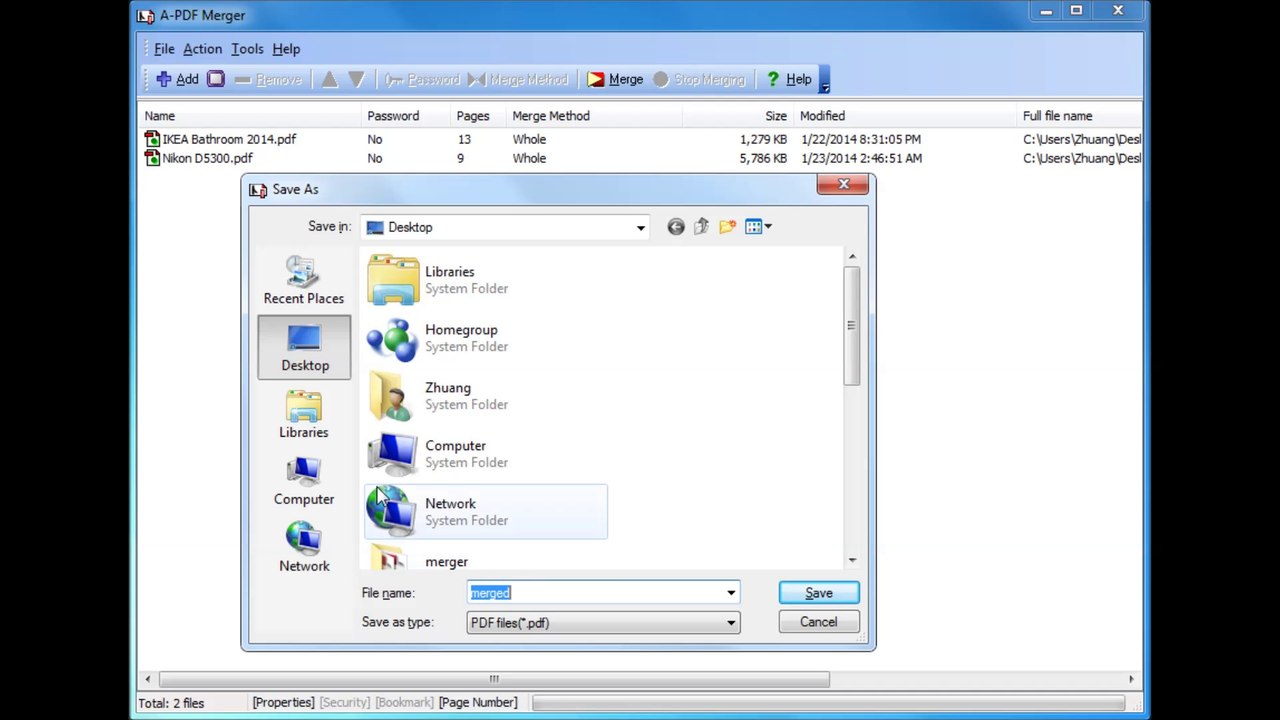The height and width of the screenshot is (720, 1280).
Task: Go up one folder level
Action: pos(701,227)
